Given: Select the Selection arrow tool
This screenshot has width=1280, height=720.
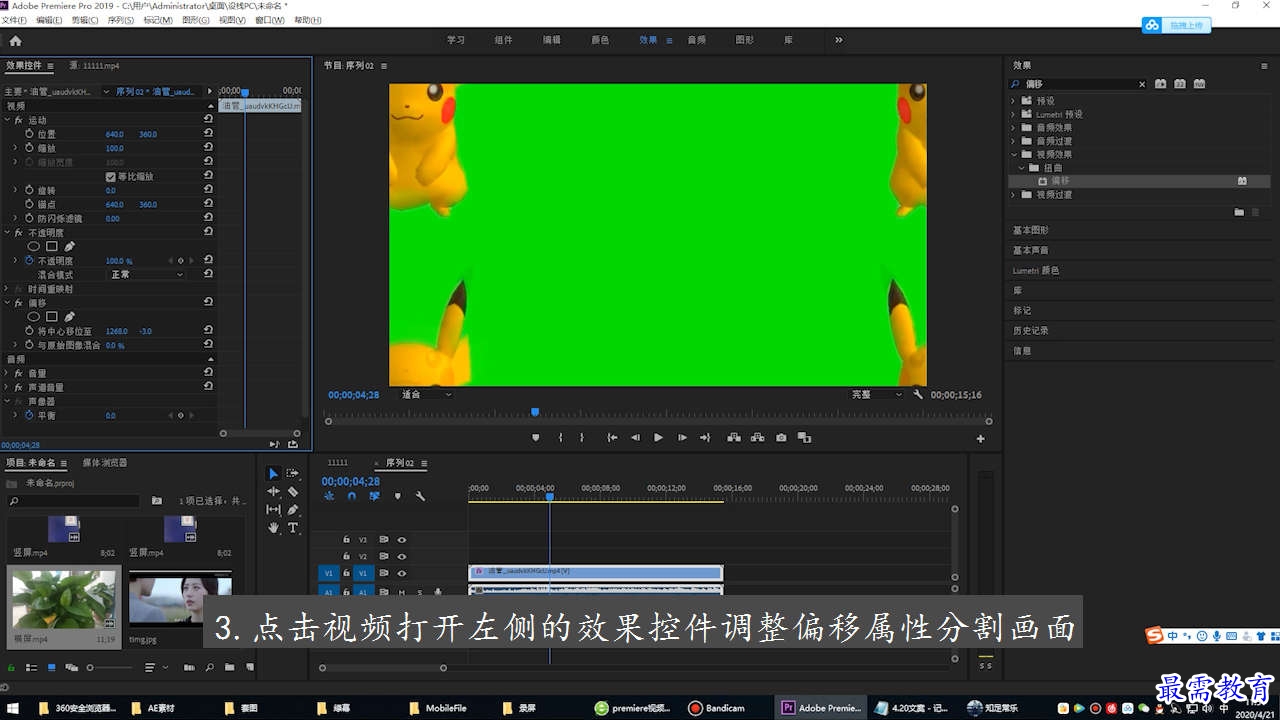Looking at the screenshot, I should [273, 473].
